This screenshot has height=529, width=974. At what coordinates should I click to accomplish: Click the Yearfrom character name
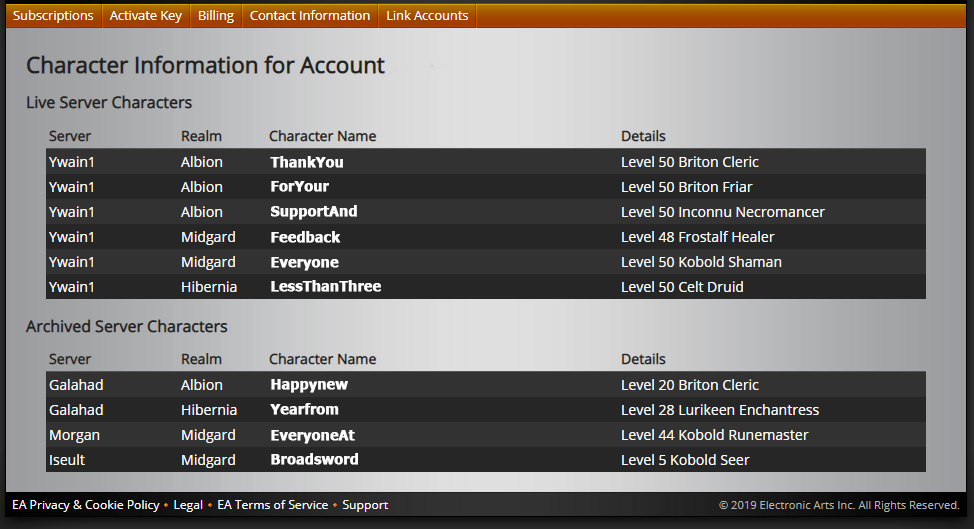pyautogui.click(x=304, y=410)
